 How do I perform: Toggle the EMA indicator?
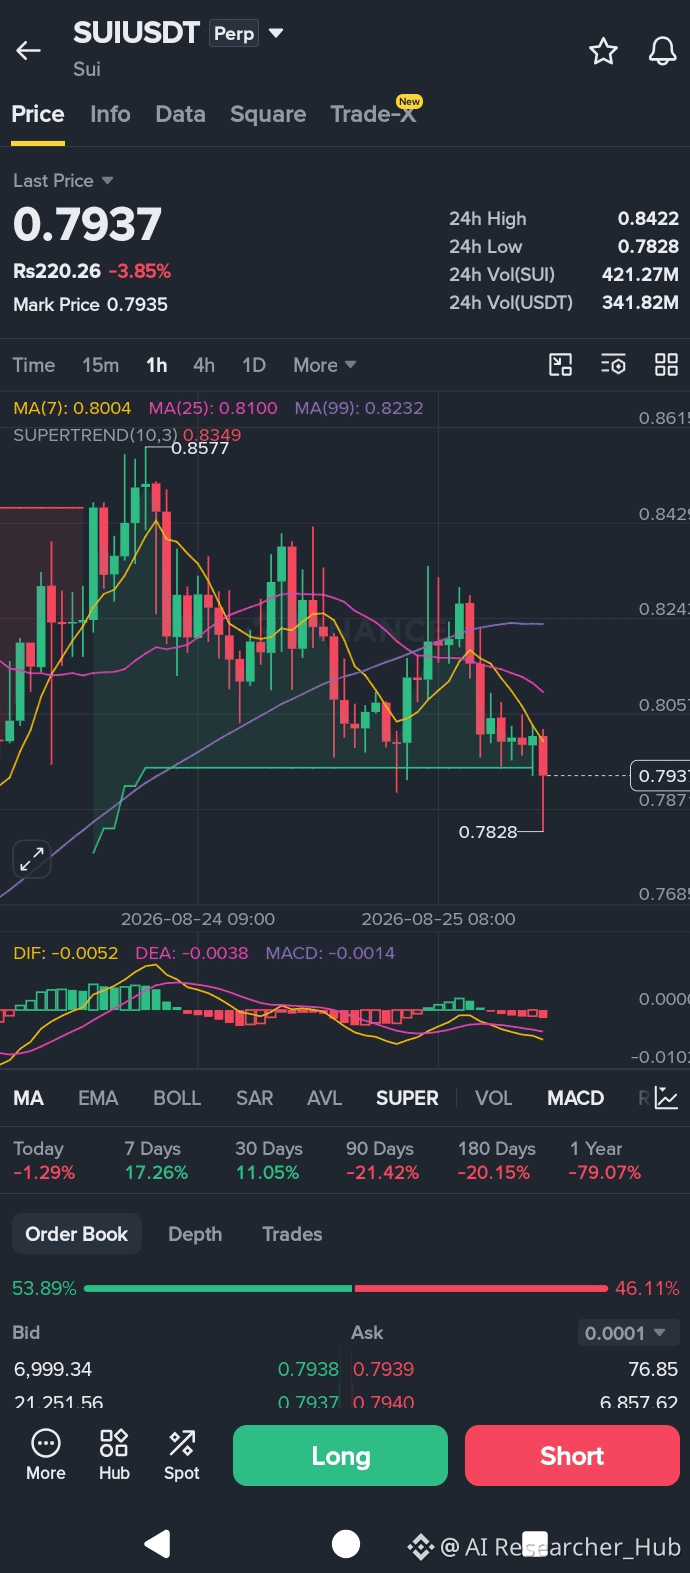(98, 1098)
